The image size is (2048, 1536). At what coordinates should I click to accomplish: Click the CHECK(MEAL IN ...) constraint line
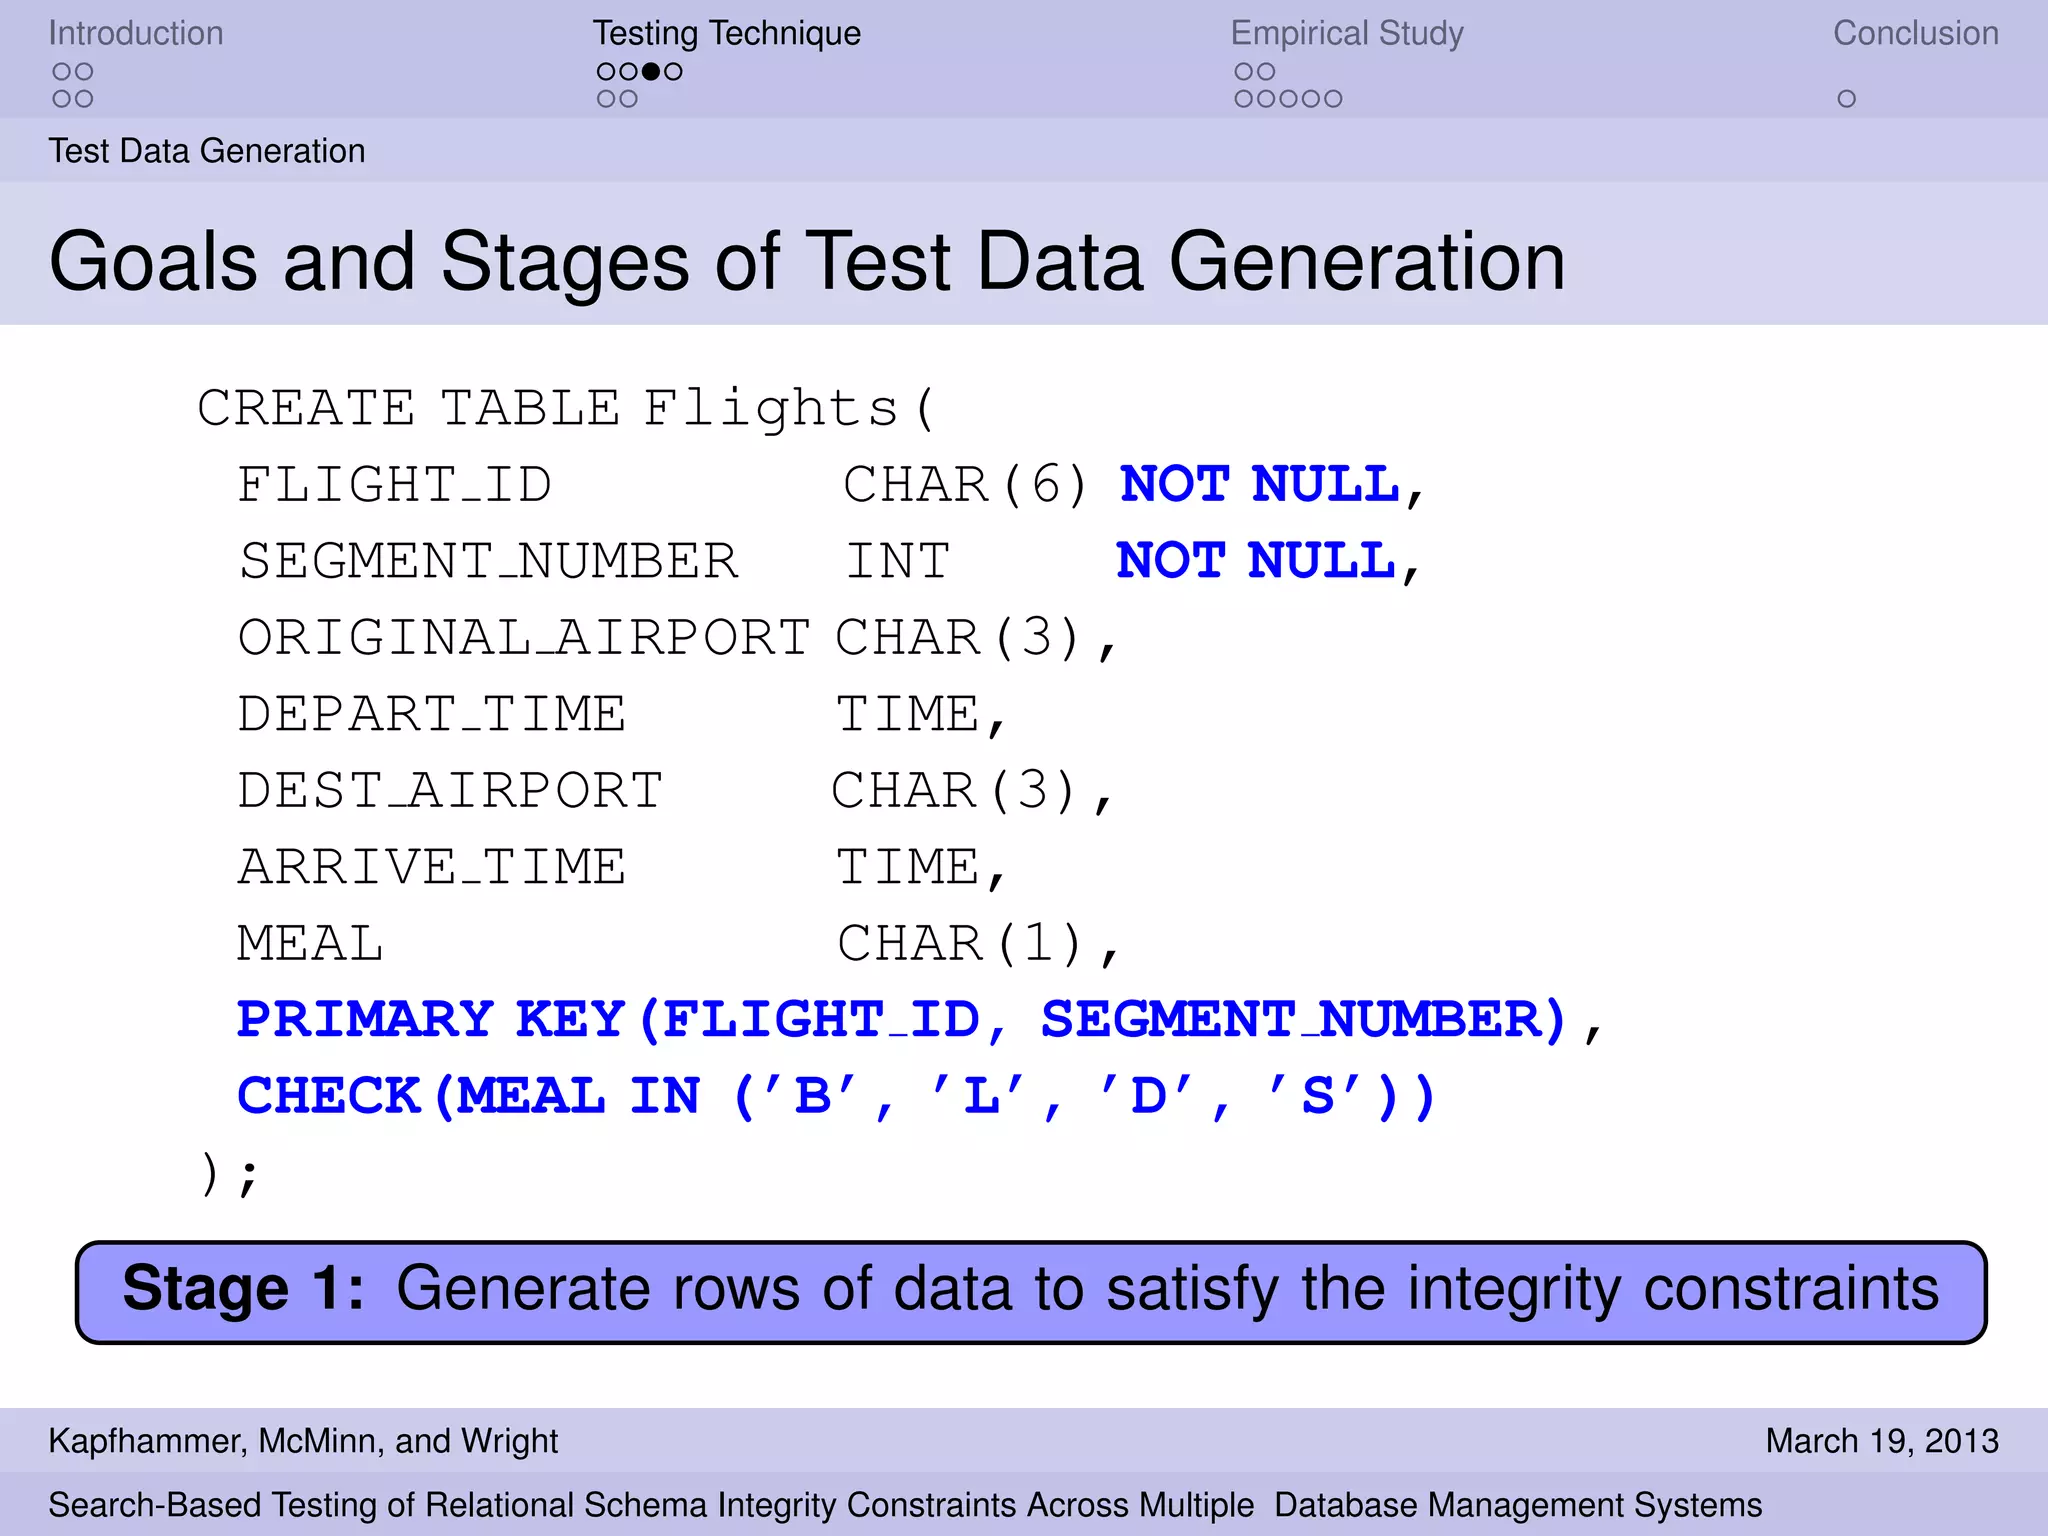(x=836, y=1096)
